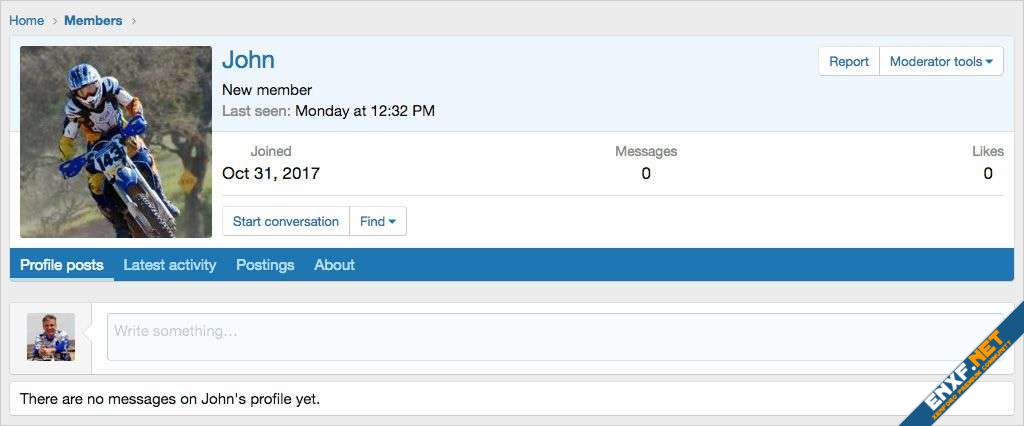Open John's motocross profile picture

(116, 142)
